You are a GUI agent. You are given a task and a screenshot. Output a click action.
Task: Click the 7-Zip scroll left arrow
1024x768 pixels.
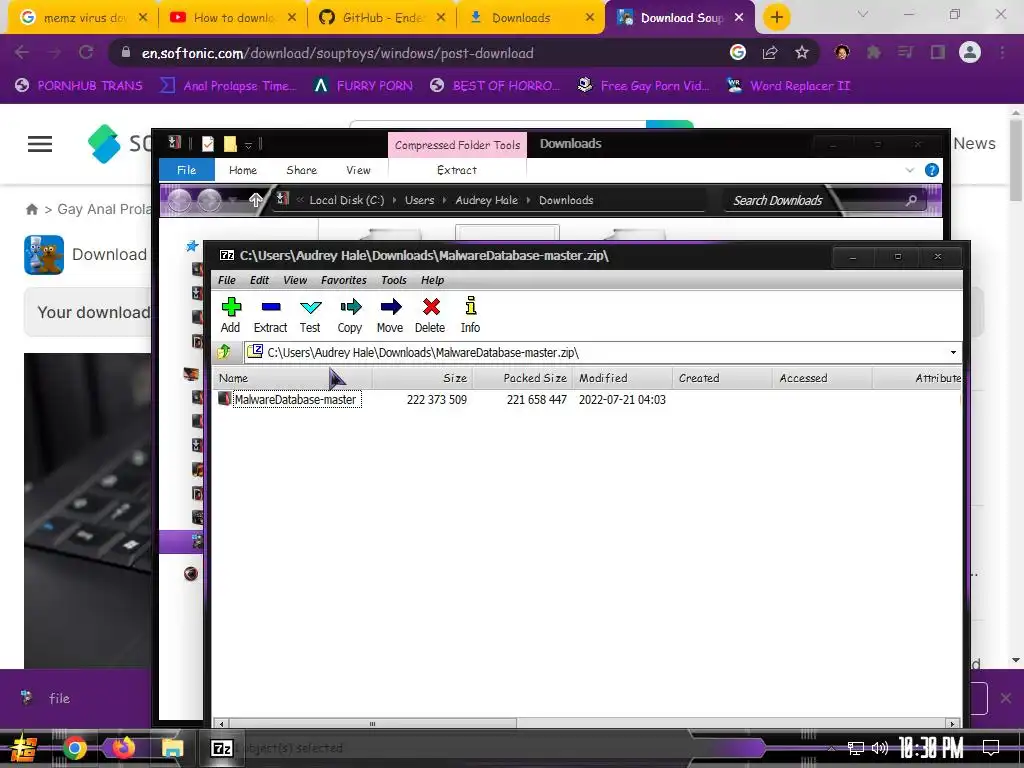pos(221,724)
